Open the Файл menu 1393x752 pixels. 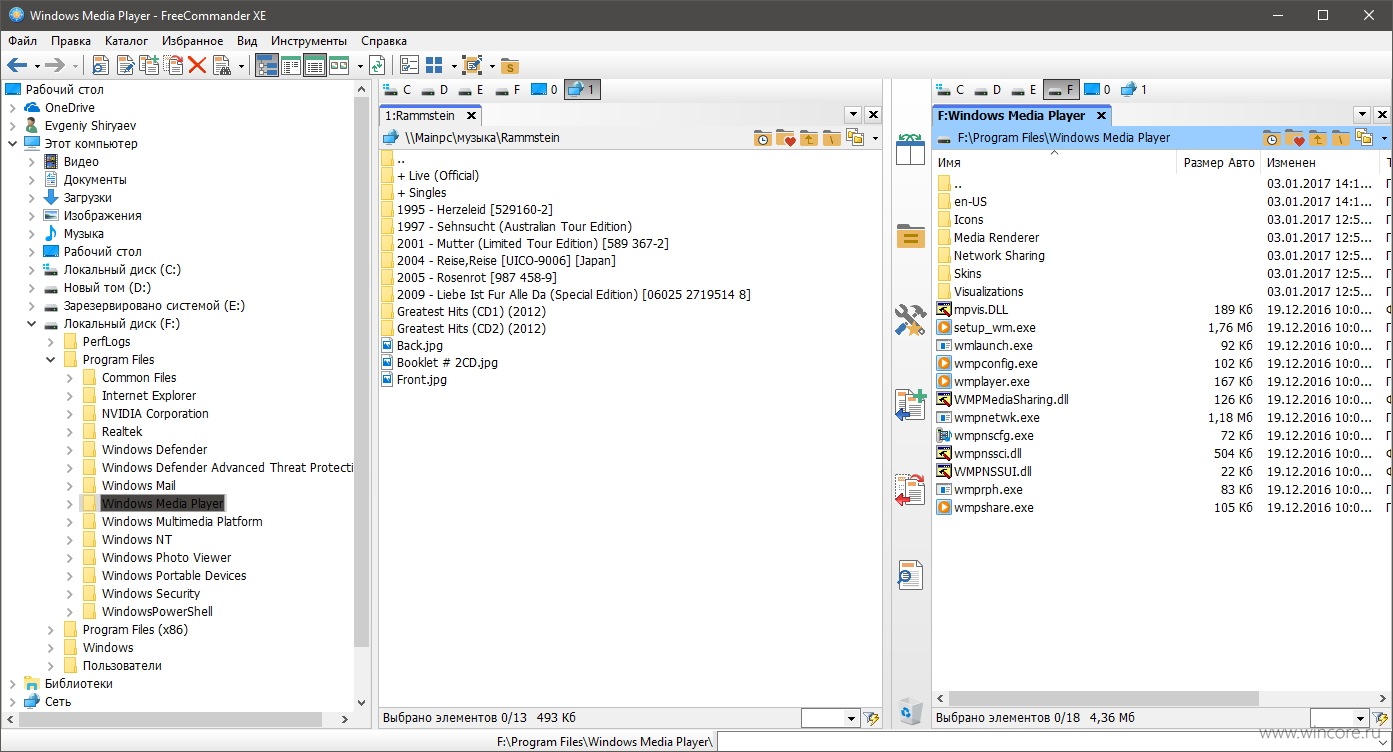click(22, 41)
